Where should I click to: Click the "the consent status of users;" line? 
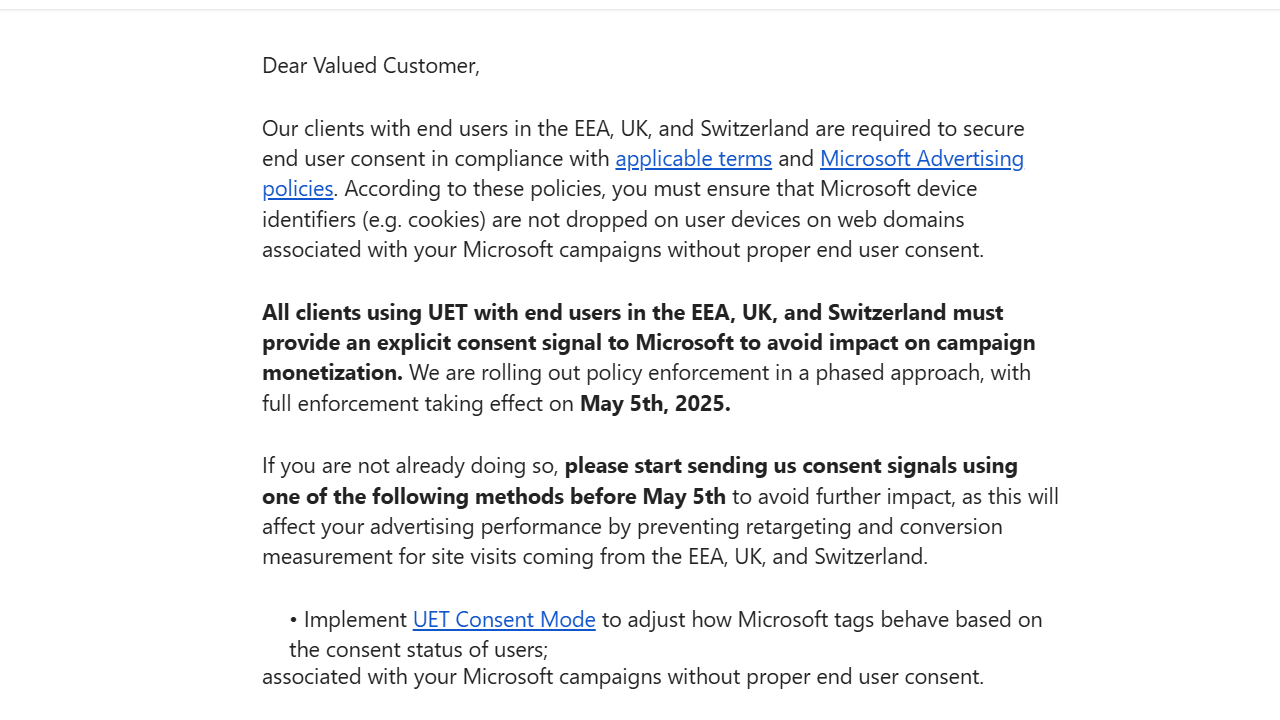click(418, 650)
